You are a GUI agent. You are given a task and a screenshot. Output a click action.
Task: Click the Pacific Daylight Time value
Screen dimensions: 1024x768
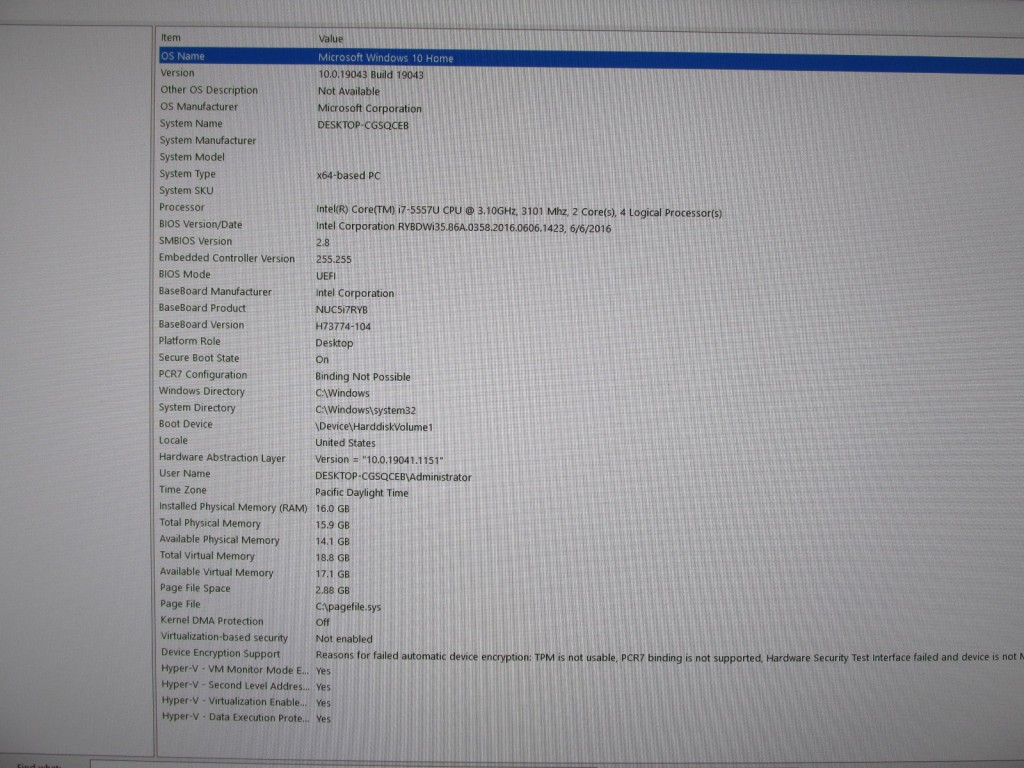click(x=362, y=493)
